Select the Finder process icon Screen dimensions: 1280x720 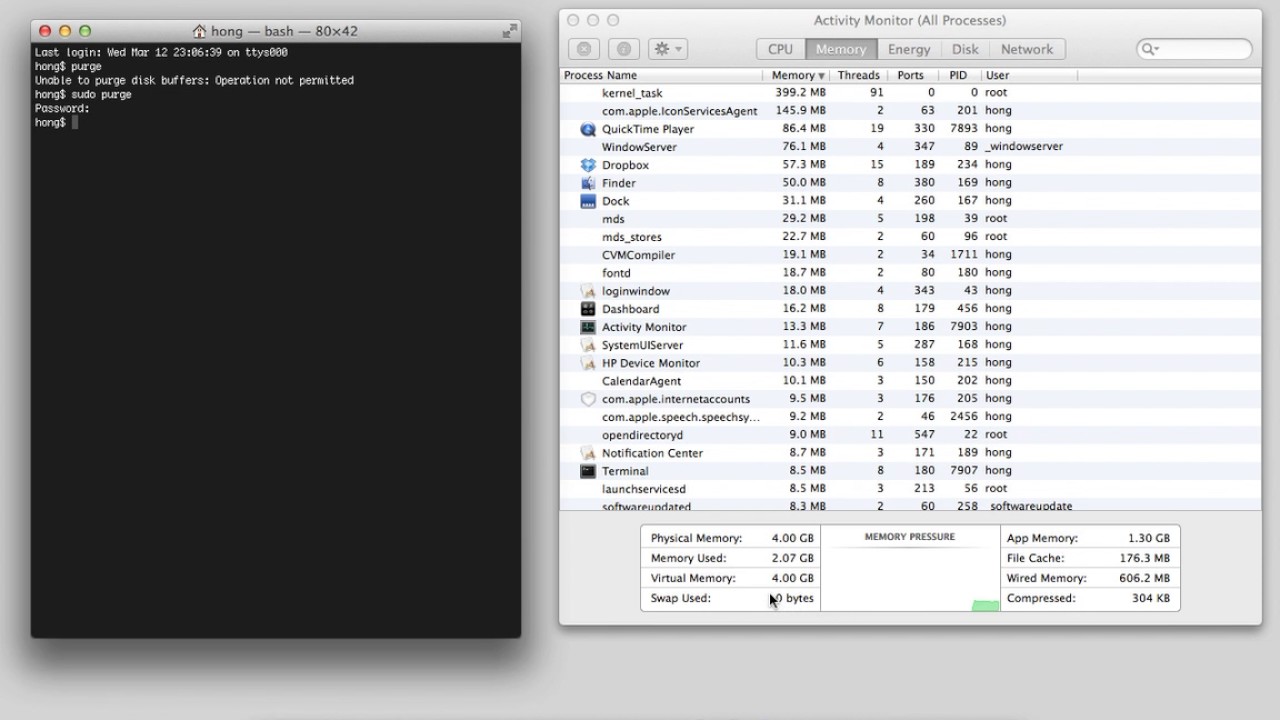pos(588,183)
